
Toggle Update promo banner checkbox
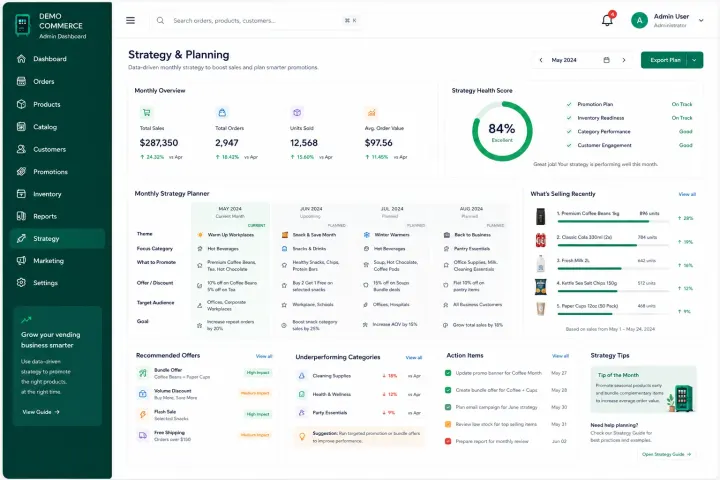(448, 373)
